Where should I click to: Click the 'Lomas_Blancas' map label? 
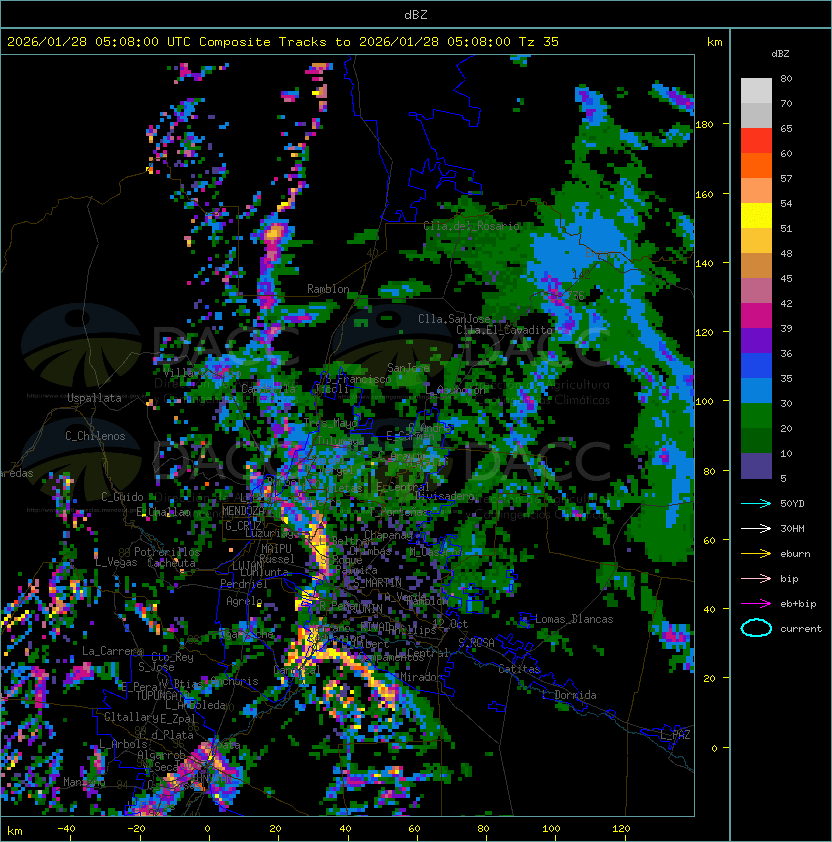coord(574,619)
